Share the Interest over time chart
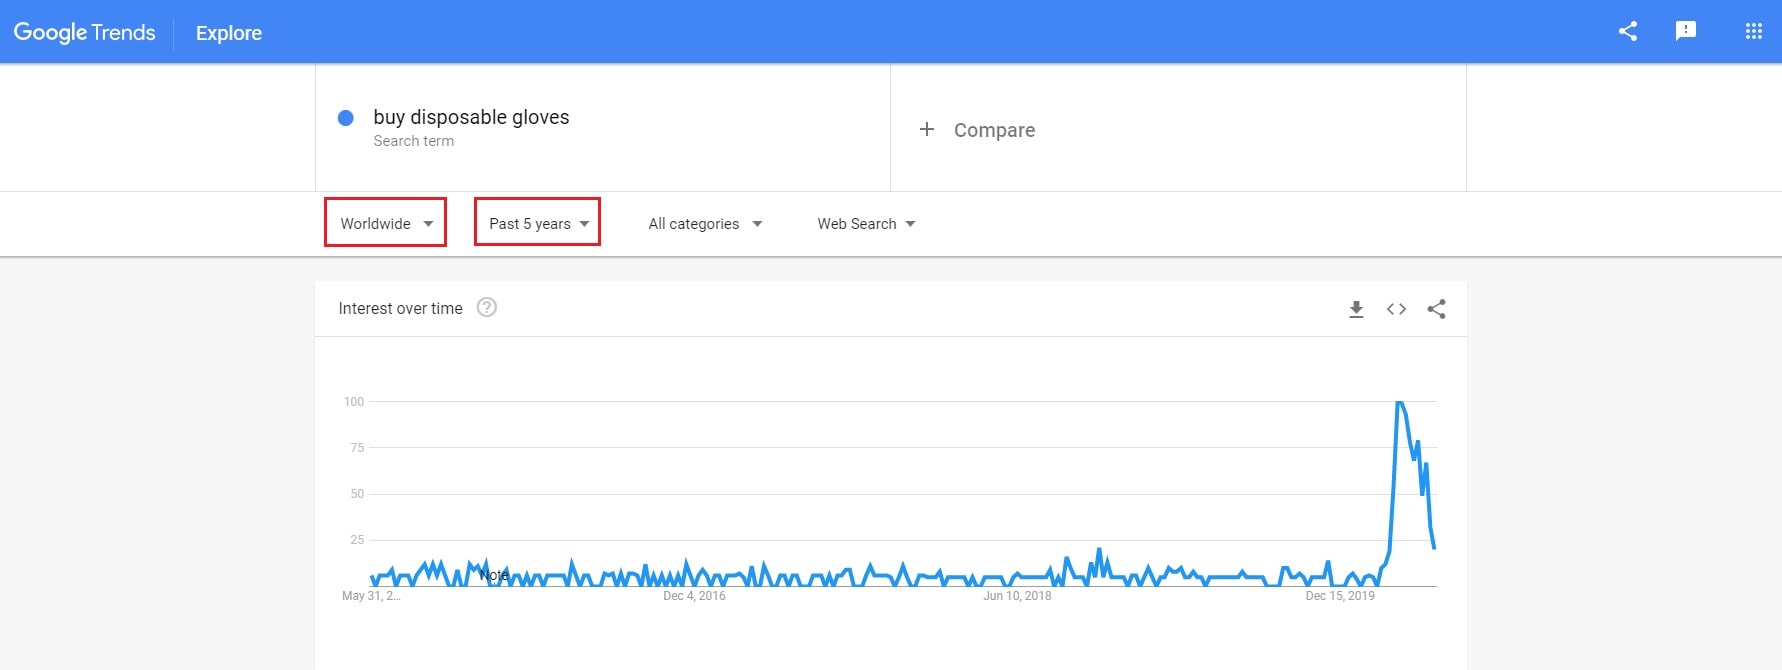1782x670 pixels. pos(1436,309)
